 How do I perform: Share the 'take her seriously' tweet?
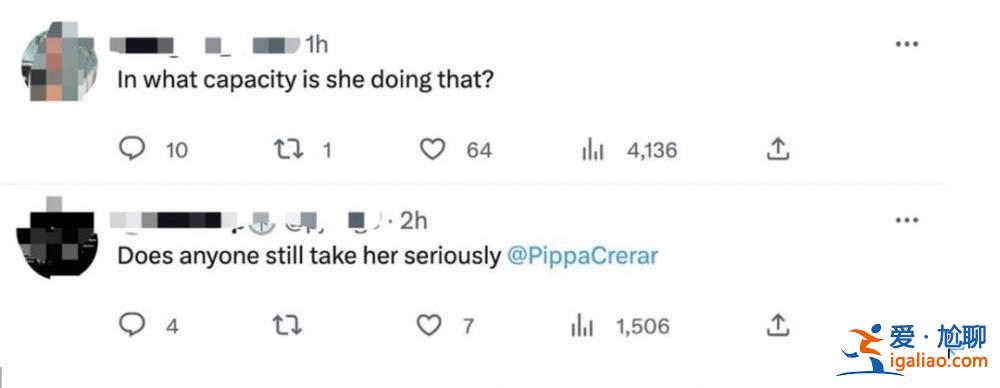point(777,325)
